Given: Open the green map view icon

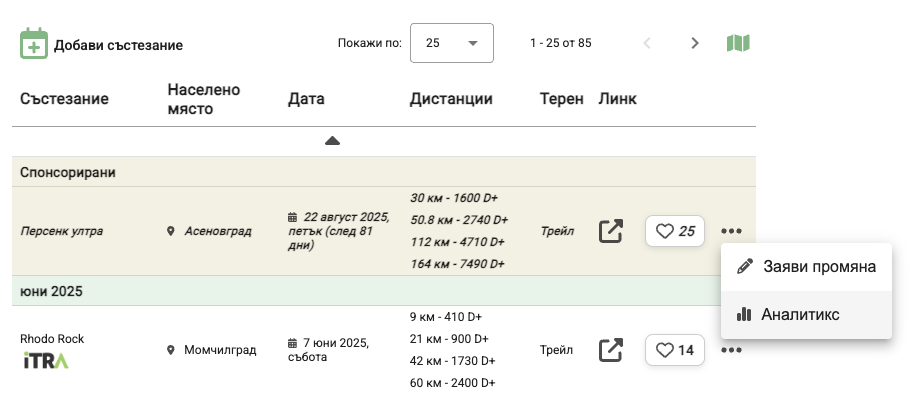Looking at the screenshot, I should click(738, 43).
